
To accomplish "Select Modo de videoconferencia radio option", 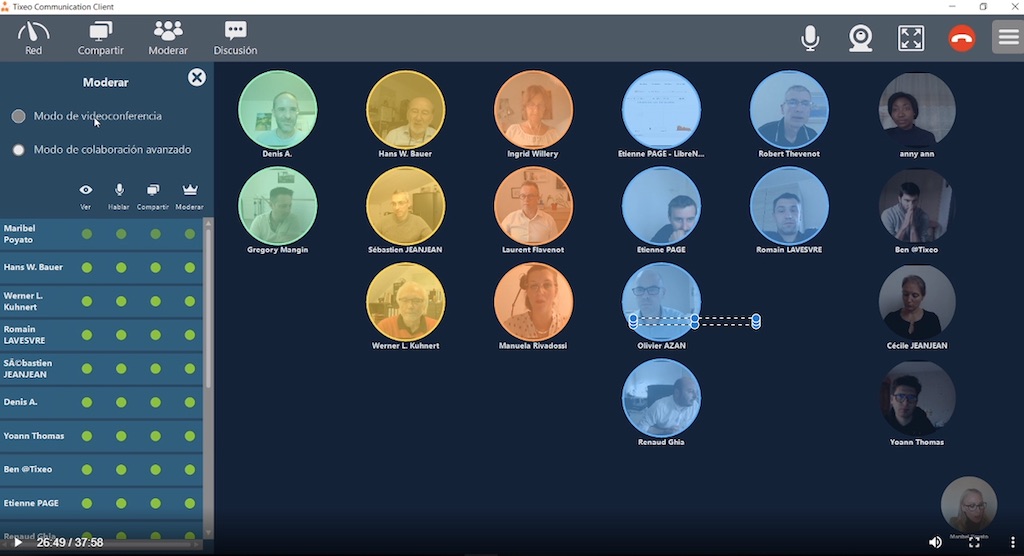I will (x=18, y=116).
